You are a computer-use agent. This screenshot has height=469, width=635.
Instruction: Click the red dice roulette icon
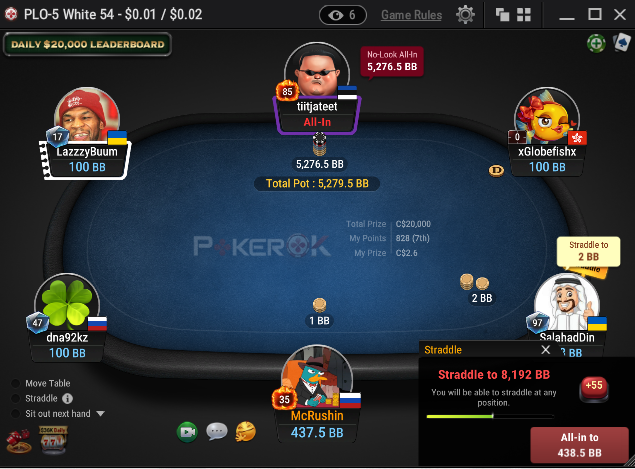point(19,441)
